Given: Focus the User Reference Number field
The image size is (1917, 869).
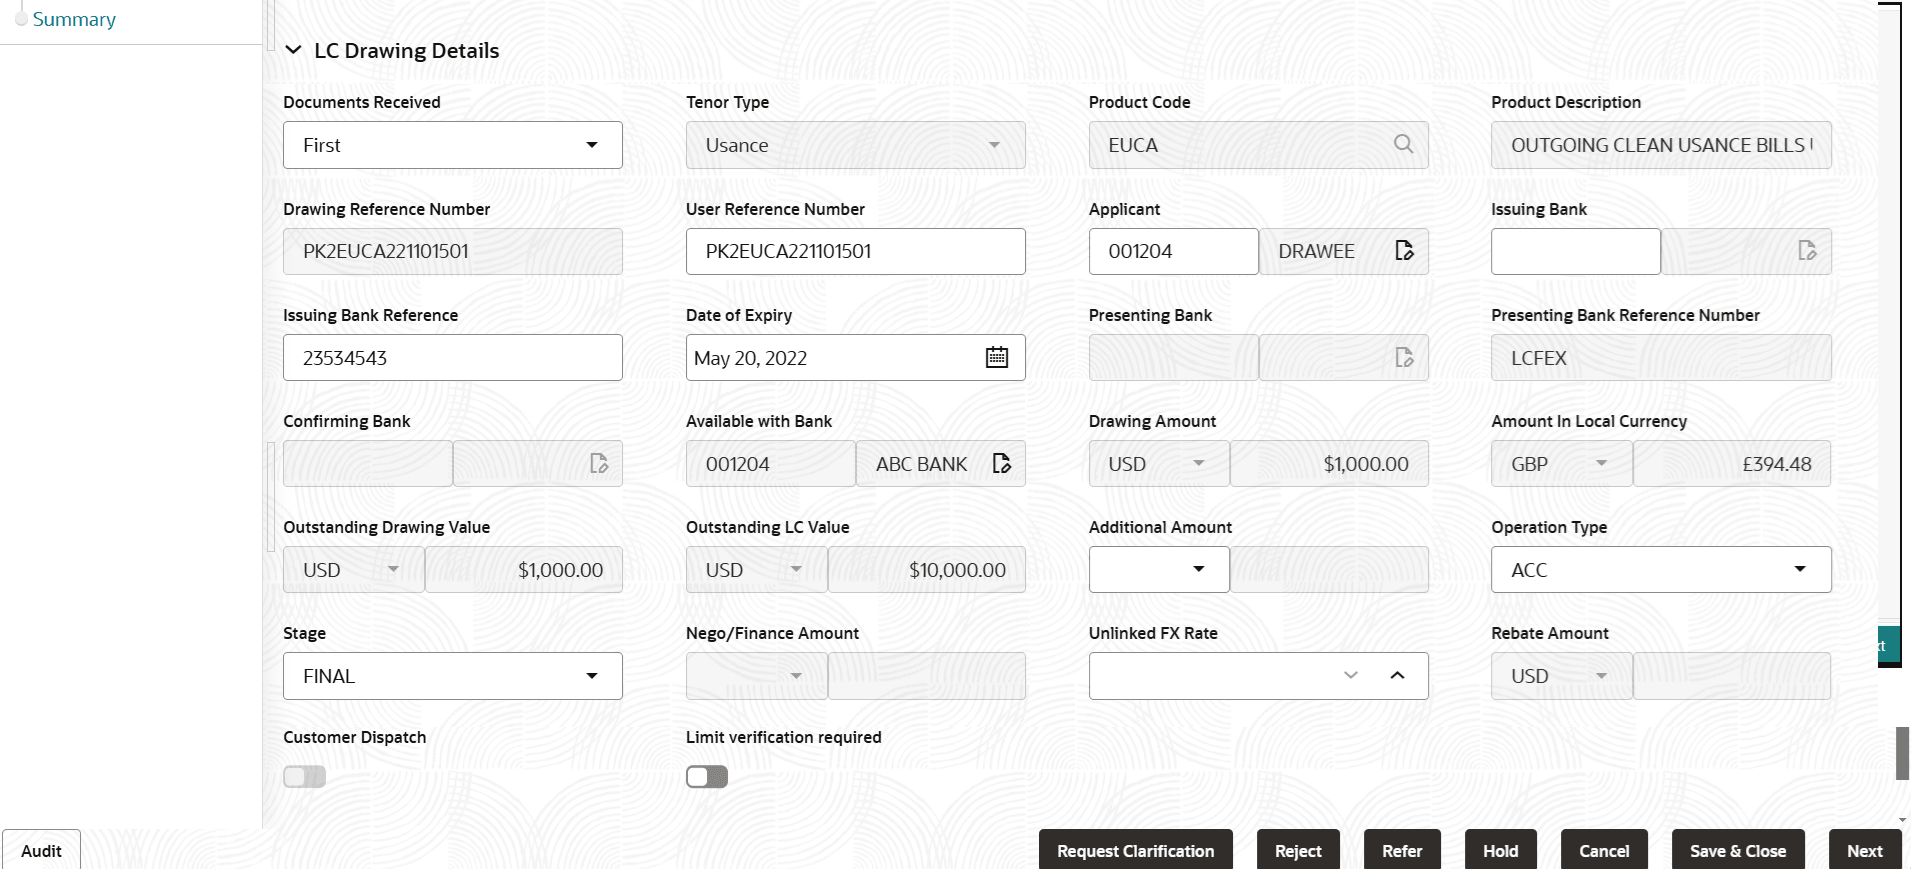Looking at the screenshot, I should pos(856,251).
